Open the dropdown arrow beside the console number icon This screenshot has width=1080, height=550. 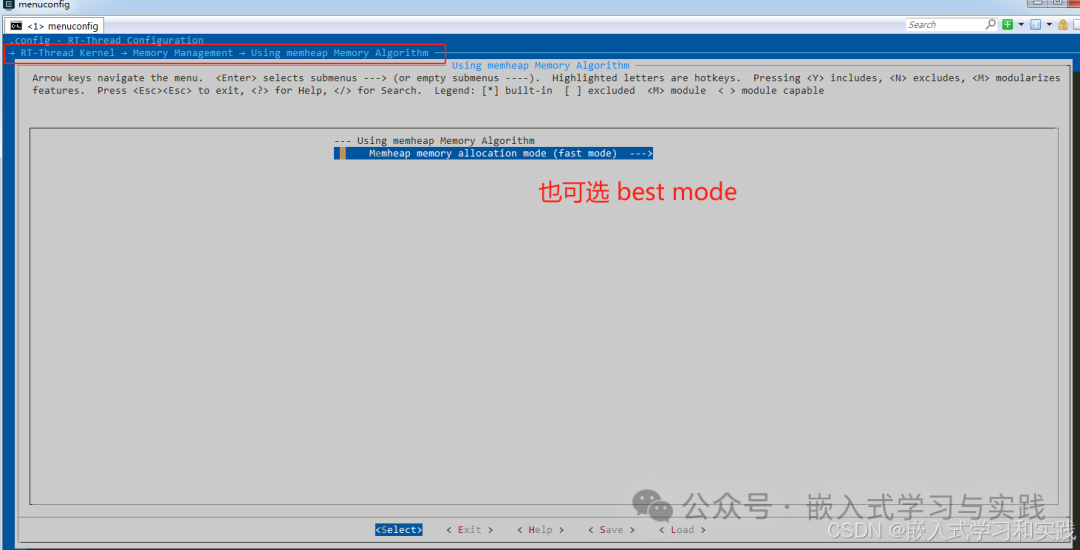coord(1048,25)
